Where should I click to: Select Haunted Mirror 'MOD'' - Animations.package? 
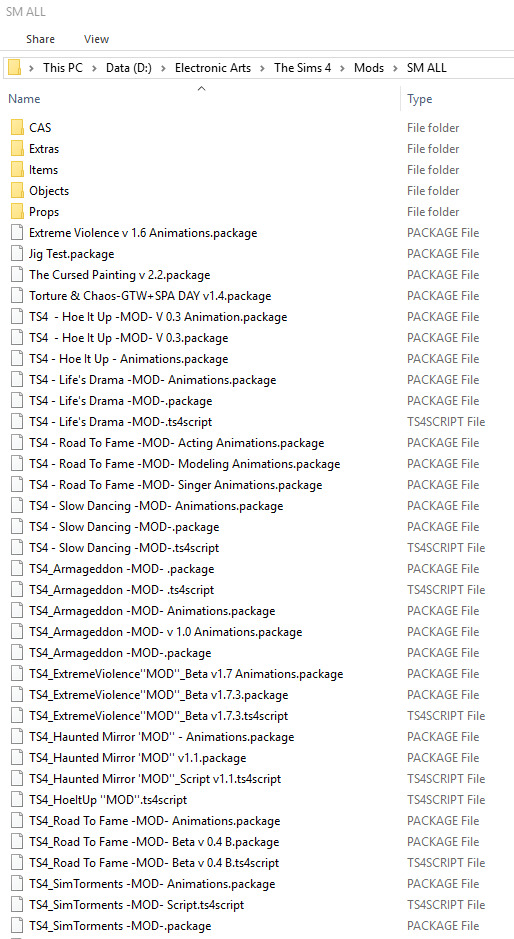(162, 737)
